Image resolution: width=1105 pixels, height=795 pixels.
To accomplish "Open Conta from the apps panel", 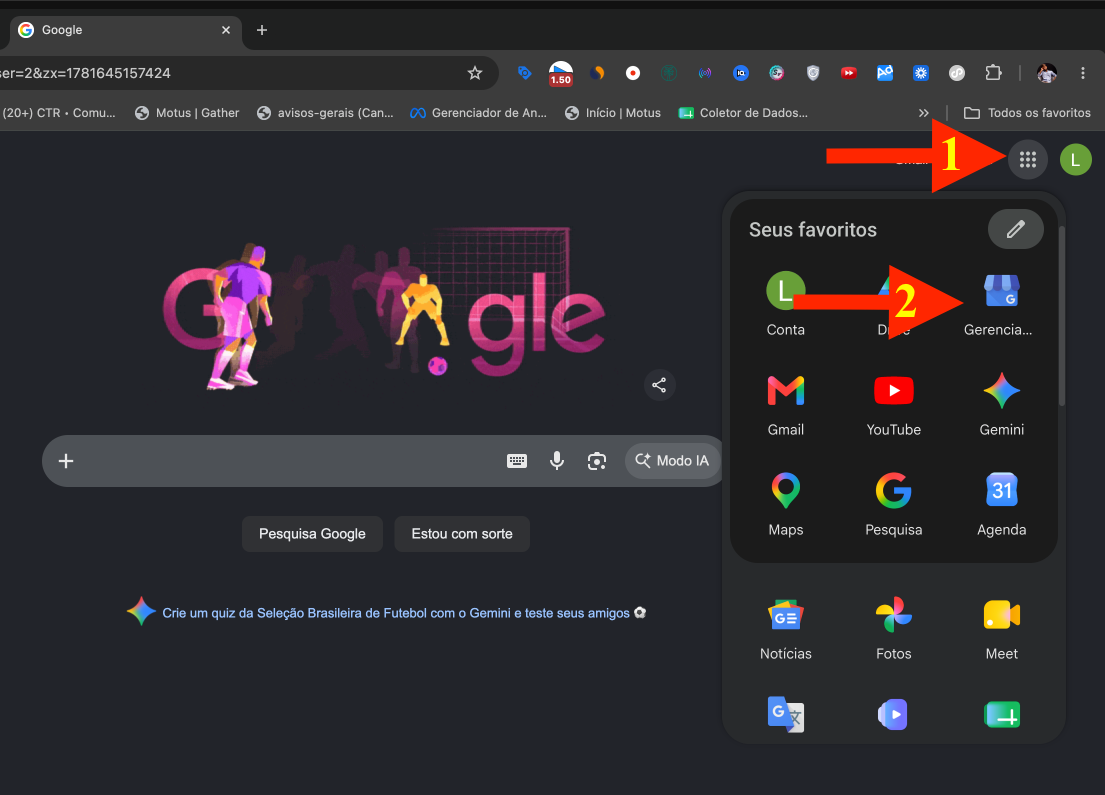I will (x=785, y=304).
